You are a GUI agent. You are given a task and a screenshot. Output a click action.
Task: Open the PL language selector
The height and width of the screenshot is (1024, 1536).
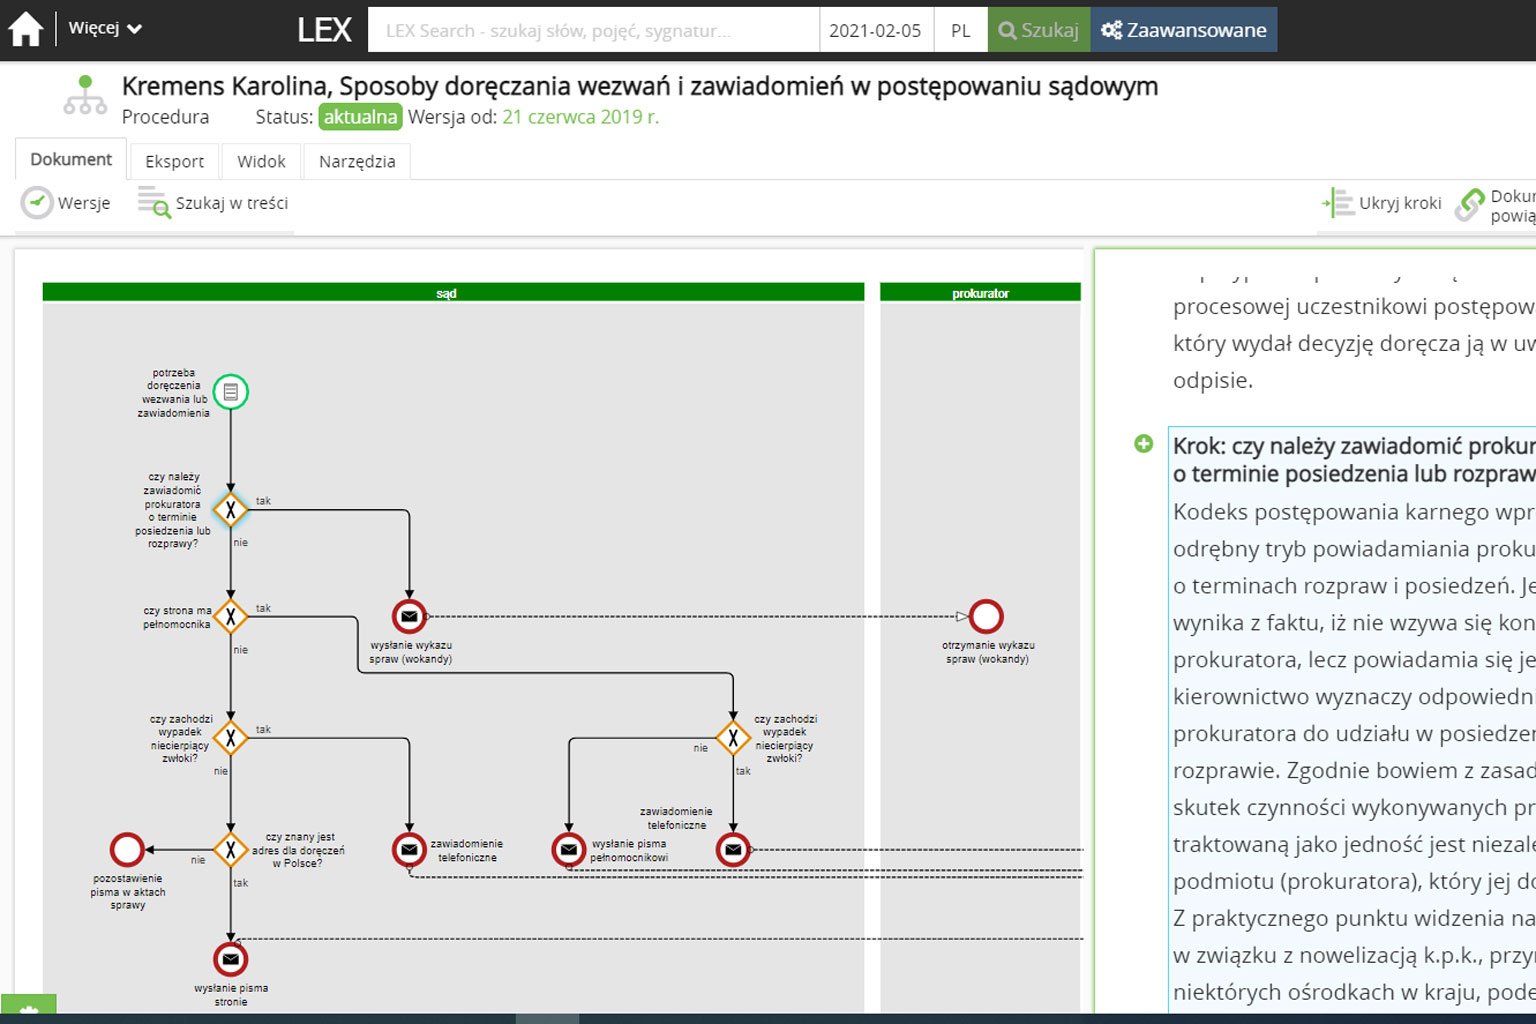tap(960, 30)
